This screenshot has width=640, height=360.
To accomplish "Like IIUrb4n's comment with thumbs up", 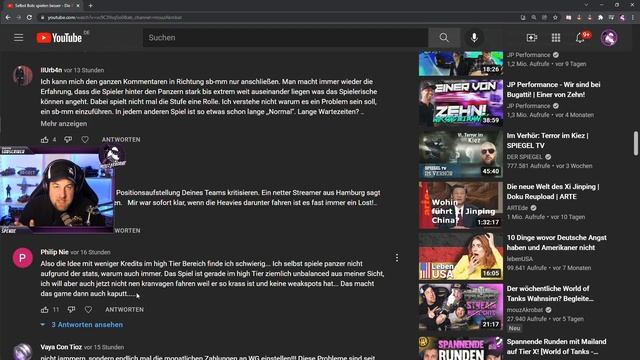I will [44, 140].
